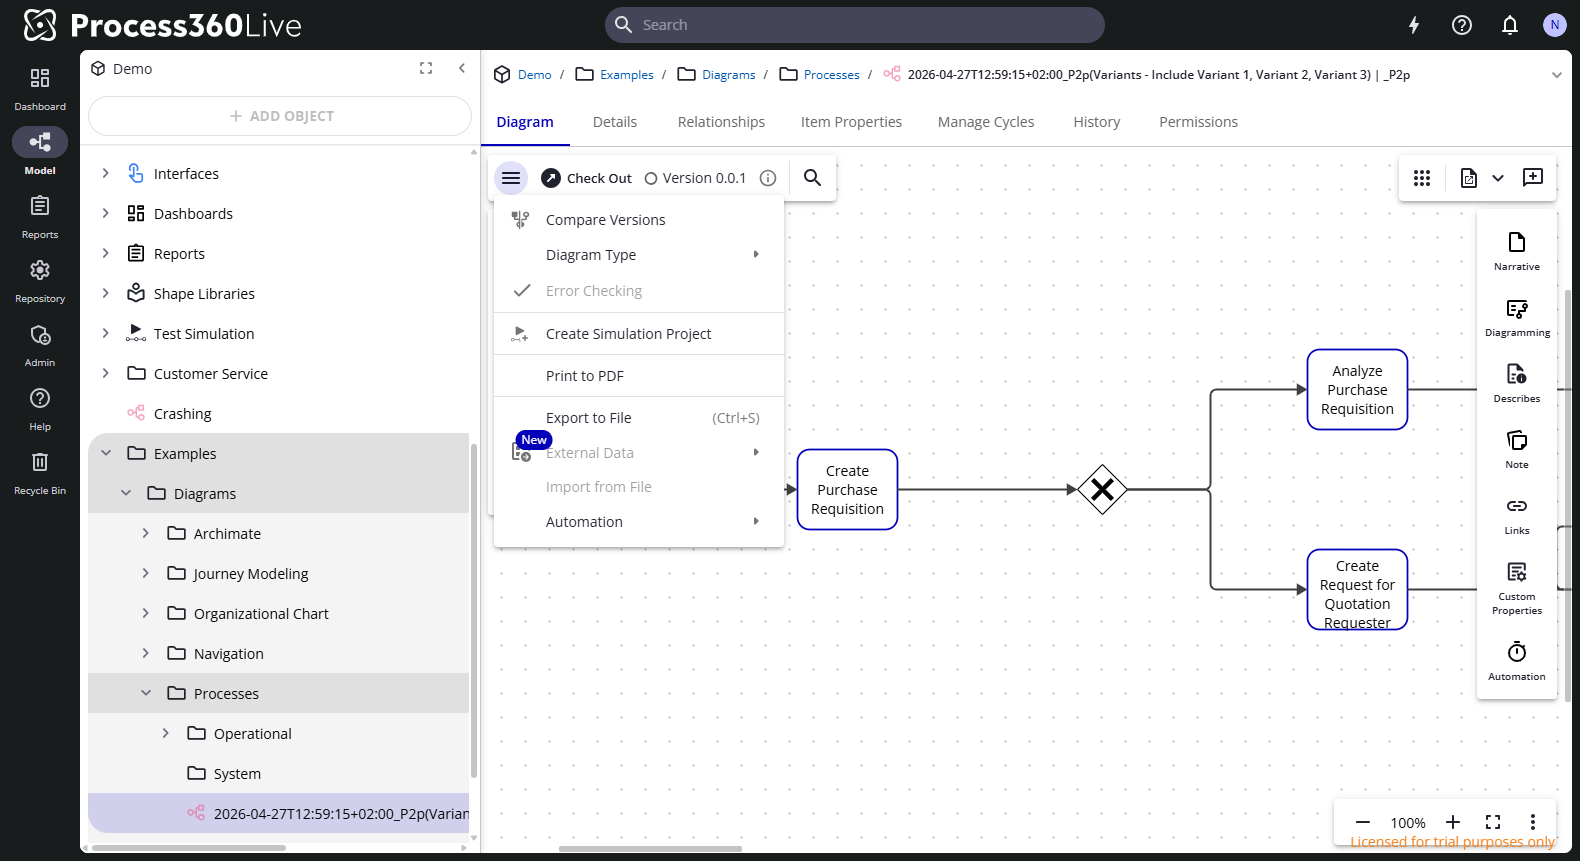Switch to the Manage Cycles tab
The width and height of the screenshot is (1580, 861).
(x=986, y=122)
